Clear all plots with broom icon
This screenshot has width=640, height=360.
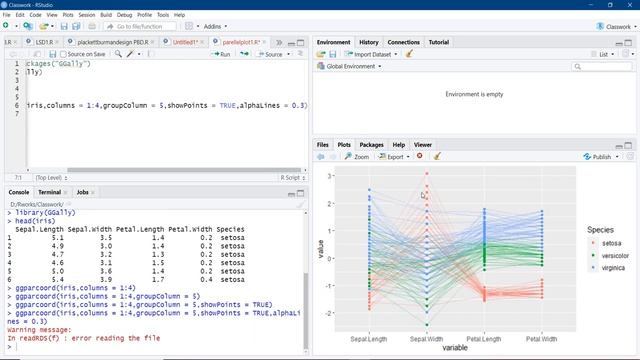[437, 156]
